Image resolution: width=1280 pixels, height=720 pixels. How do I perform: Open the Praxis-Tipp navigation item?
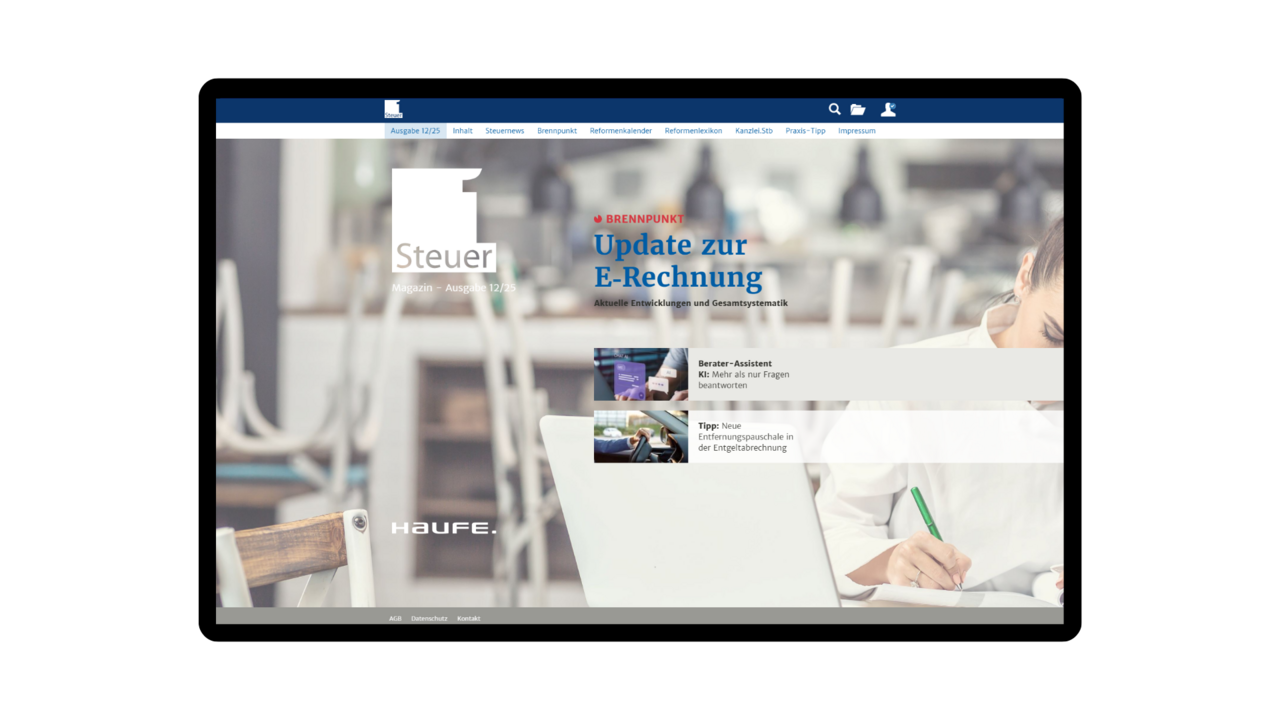coord(805,130)
